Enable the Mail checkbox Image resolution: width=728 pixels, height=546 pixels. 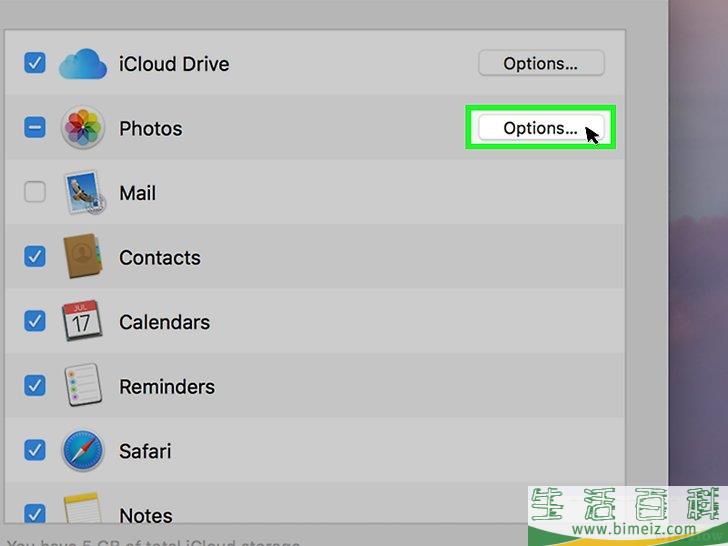point(35,192)
